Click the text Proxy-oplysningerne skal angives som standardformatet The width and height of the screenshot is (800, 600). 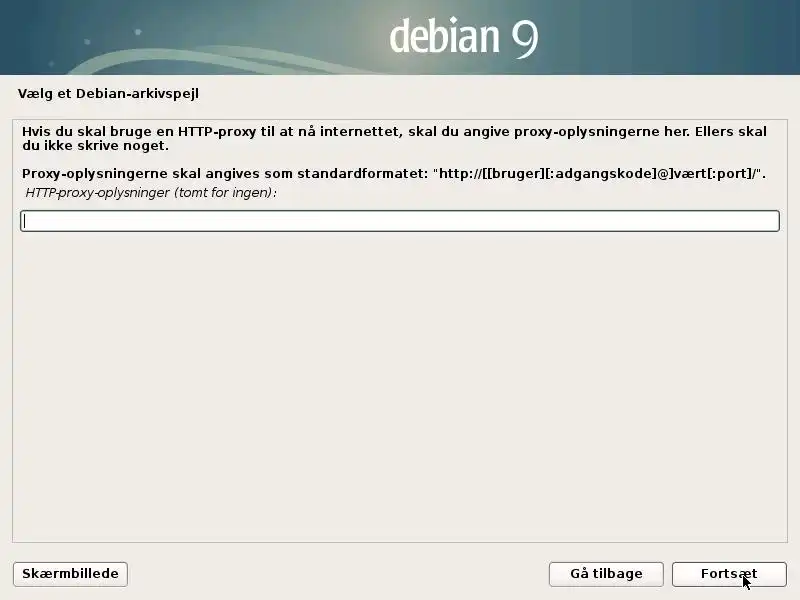tap(225, 174)
